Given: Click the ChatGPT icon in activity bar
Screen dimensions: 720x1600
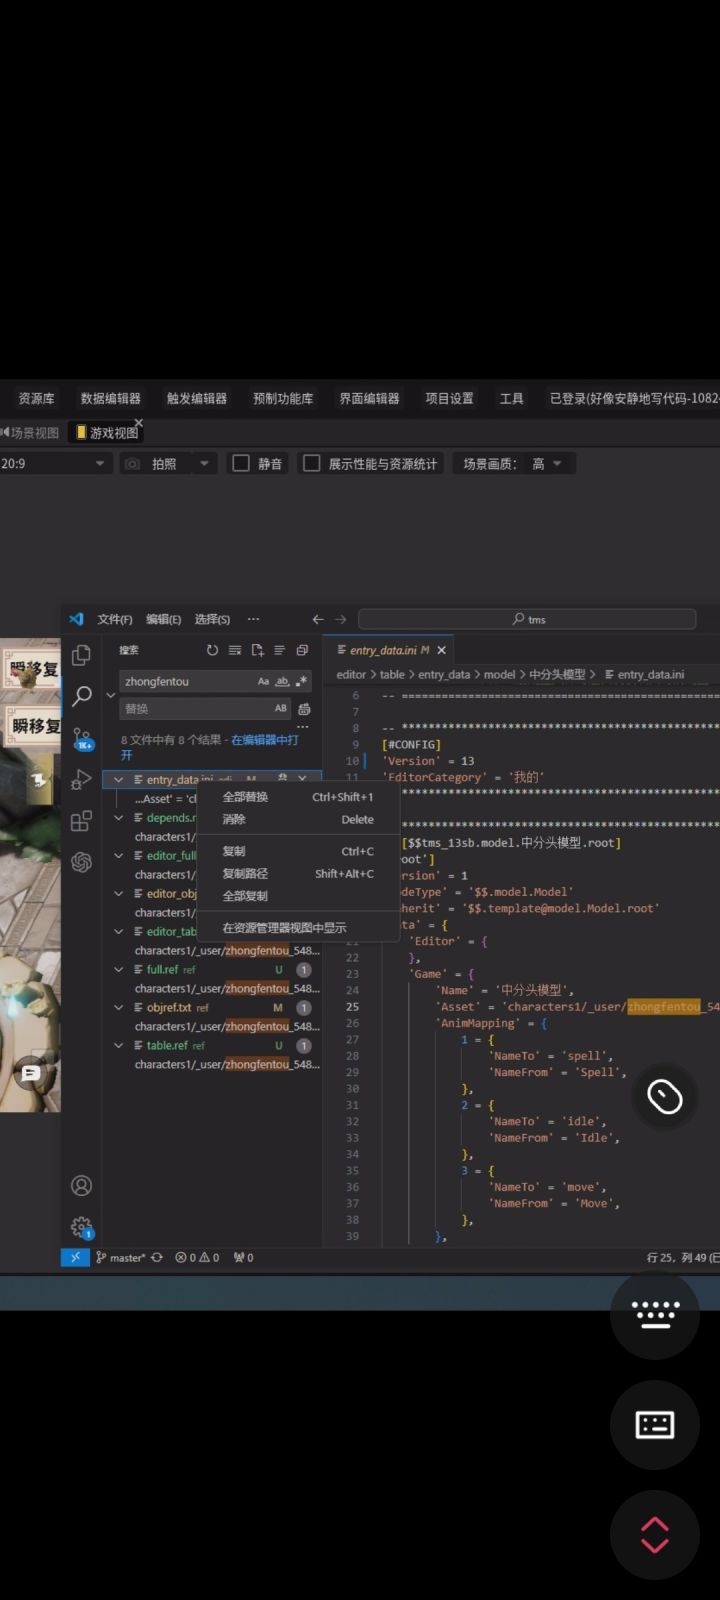Looking at the screenshot, I should click(82, 862).
